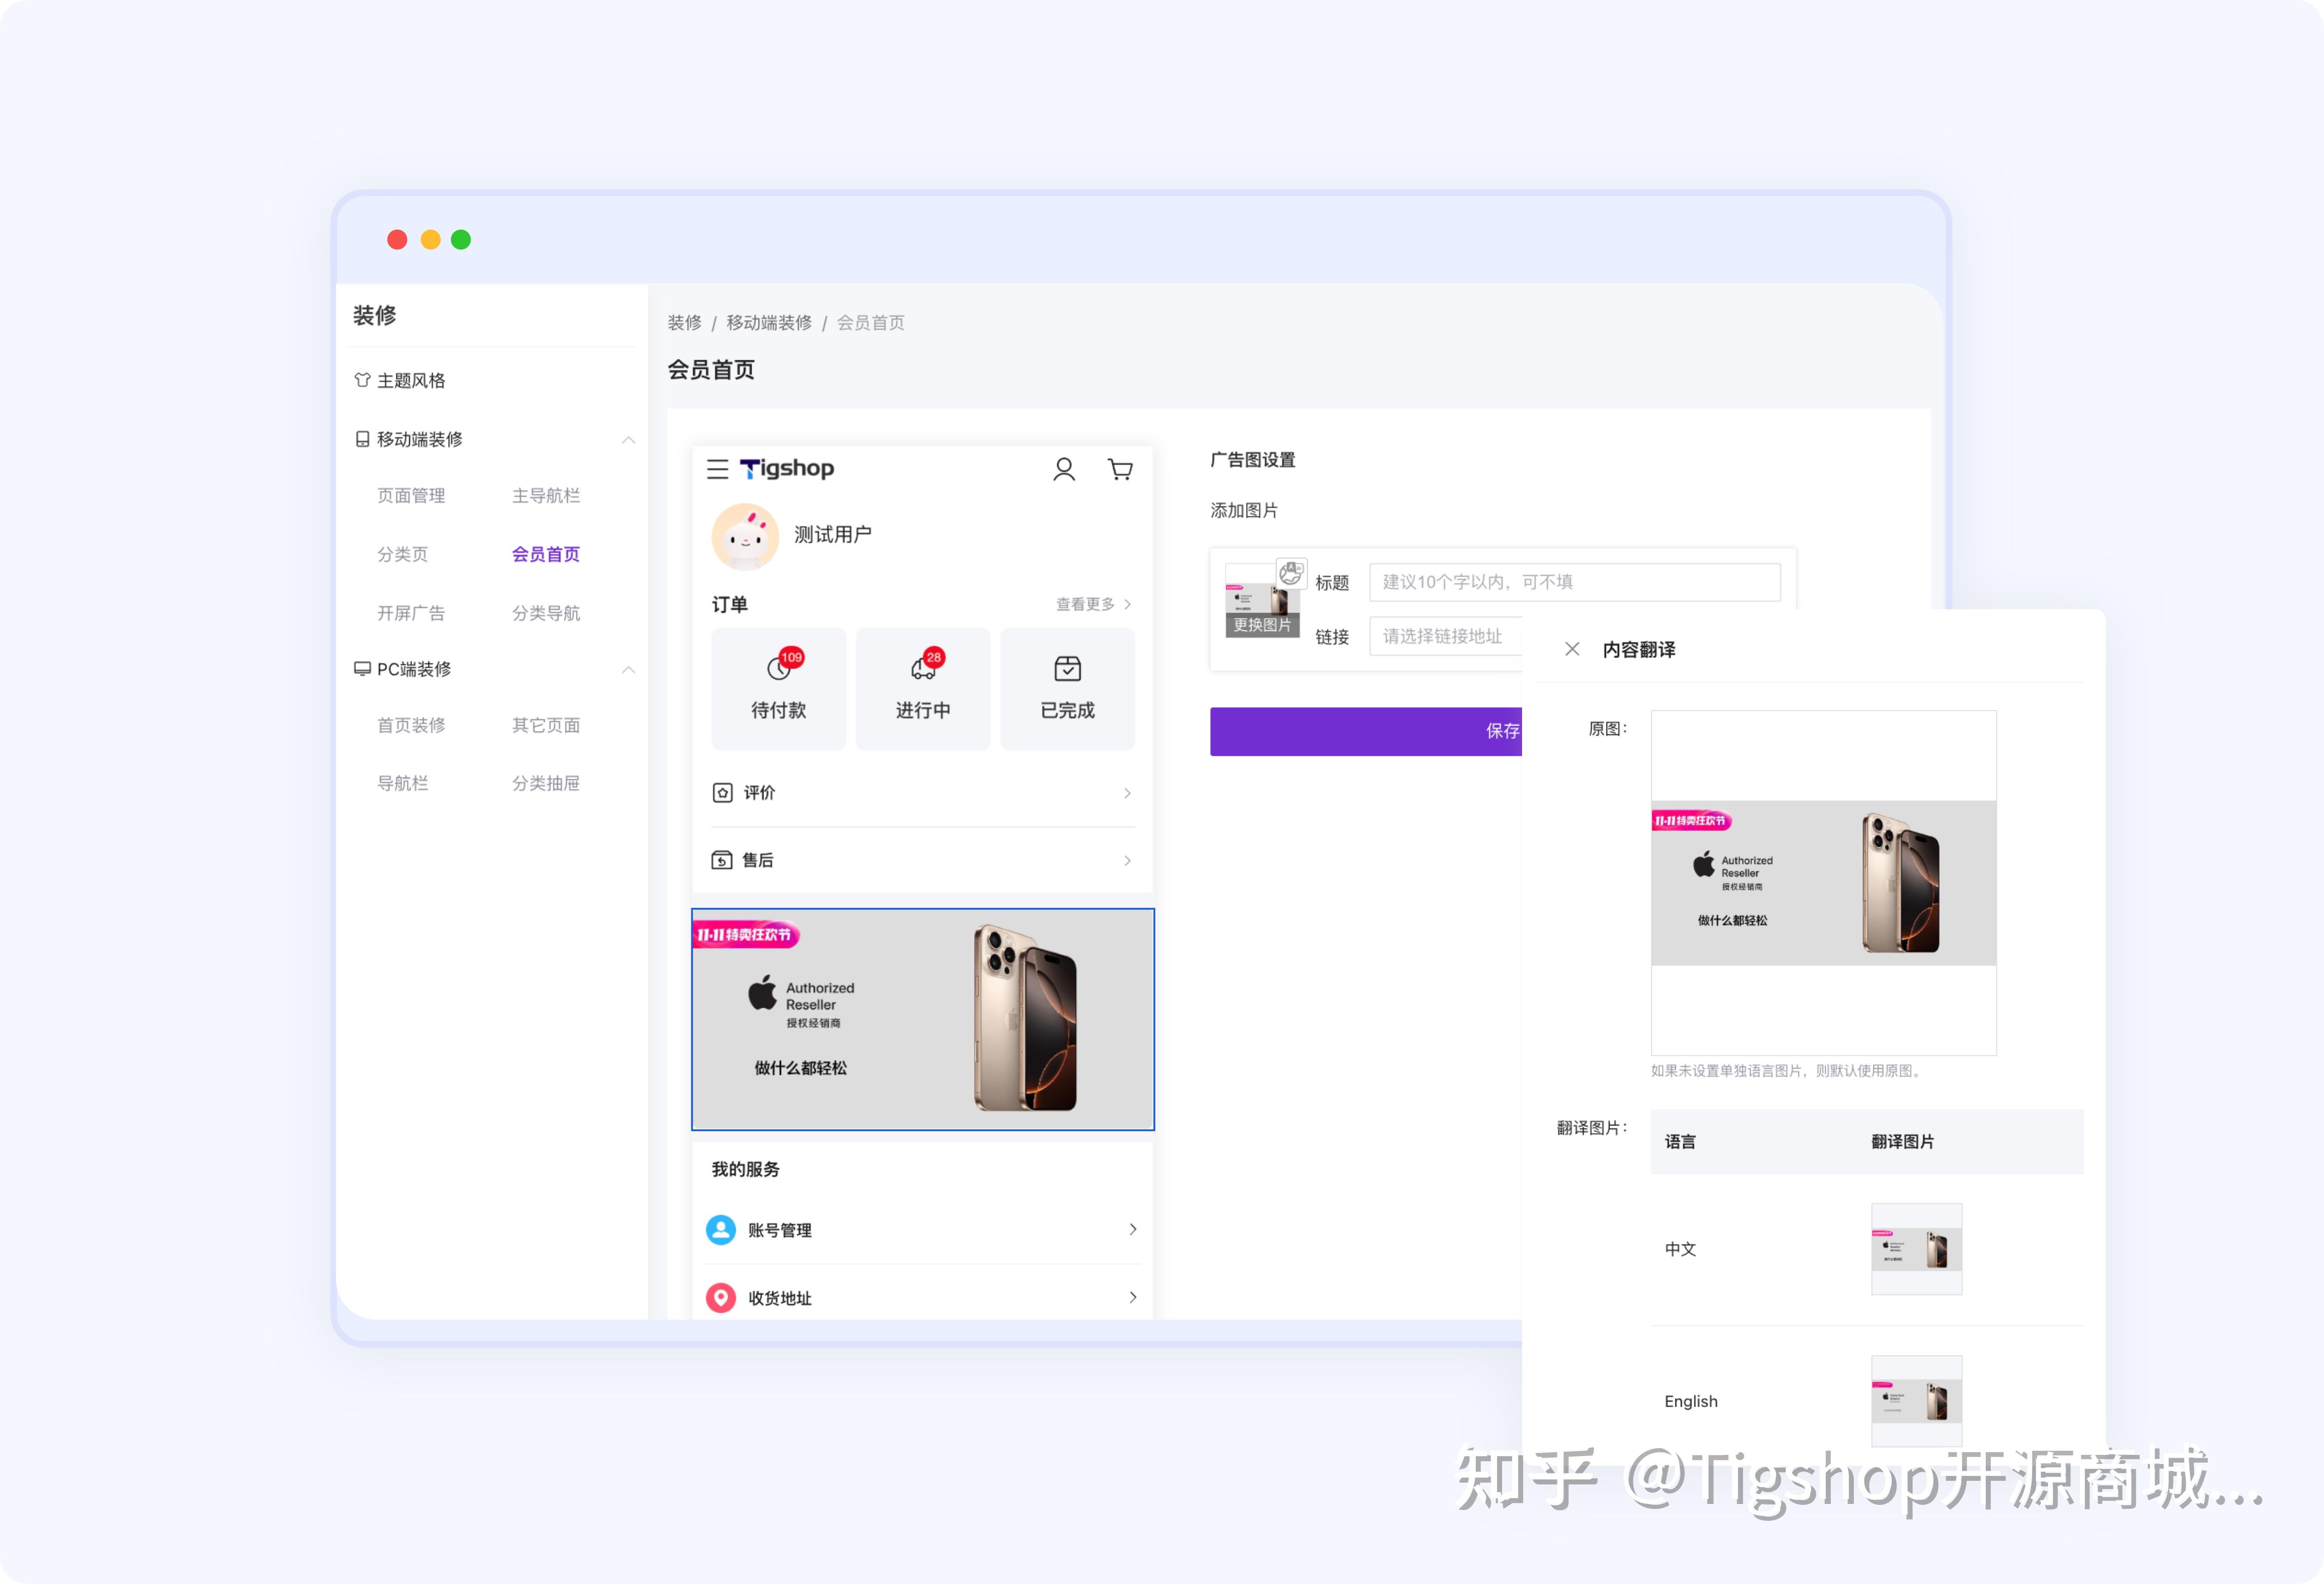Open 移动端装修 from the breadcrumb
Image resolution: width=2324 pixels, height=1584 pixels.
pos(770,322)
